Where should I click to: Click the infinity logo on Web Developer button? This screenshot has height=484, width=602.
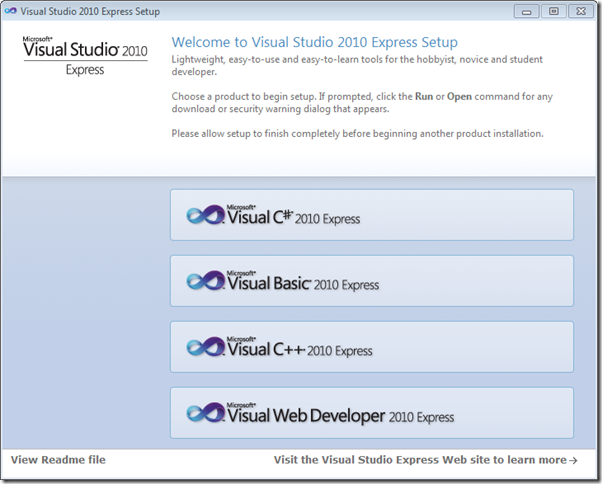tap(206, 413)
